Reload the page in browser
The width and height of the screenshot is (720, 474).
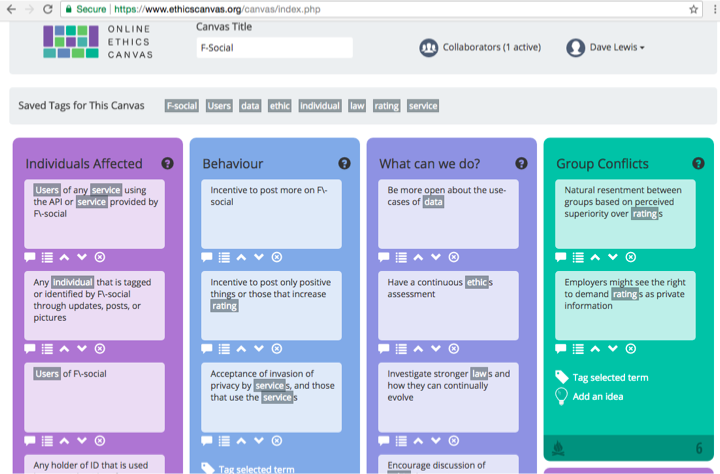pyautogui.click(x=47, y=9)
